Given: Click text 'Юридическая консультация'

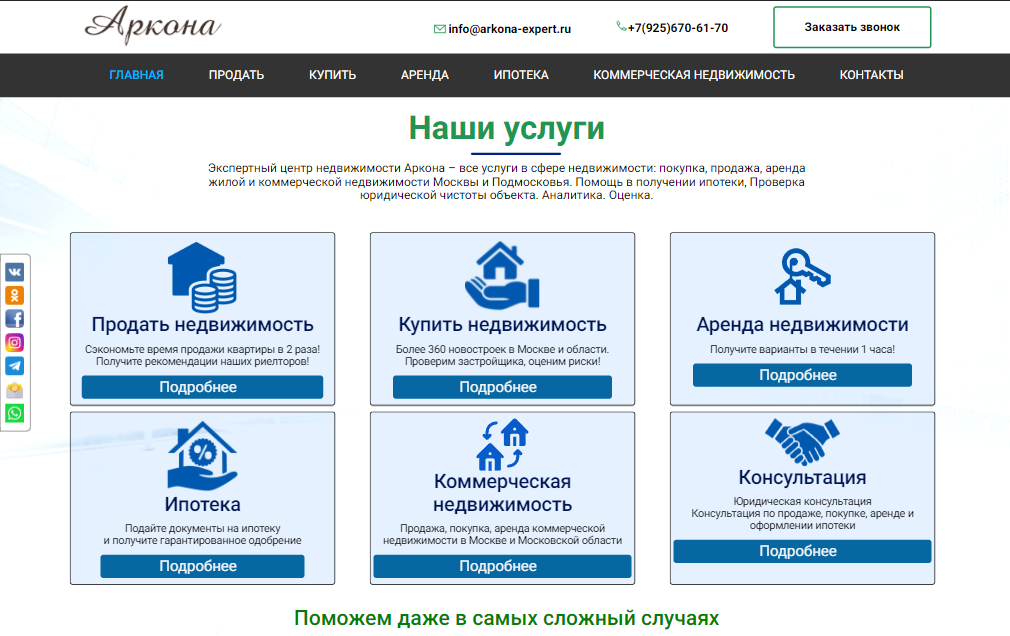Looking at the screenshot, I should coord(803,501).
